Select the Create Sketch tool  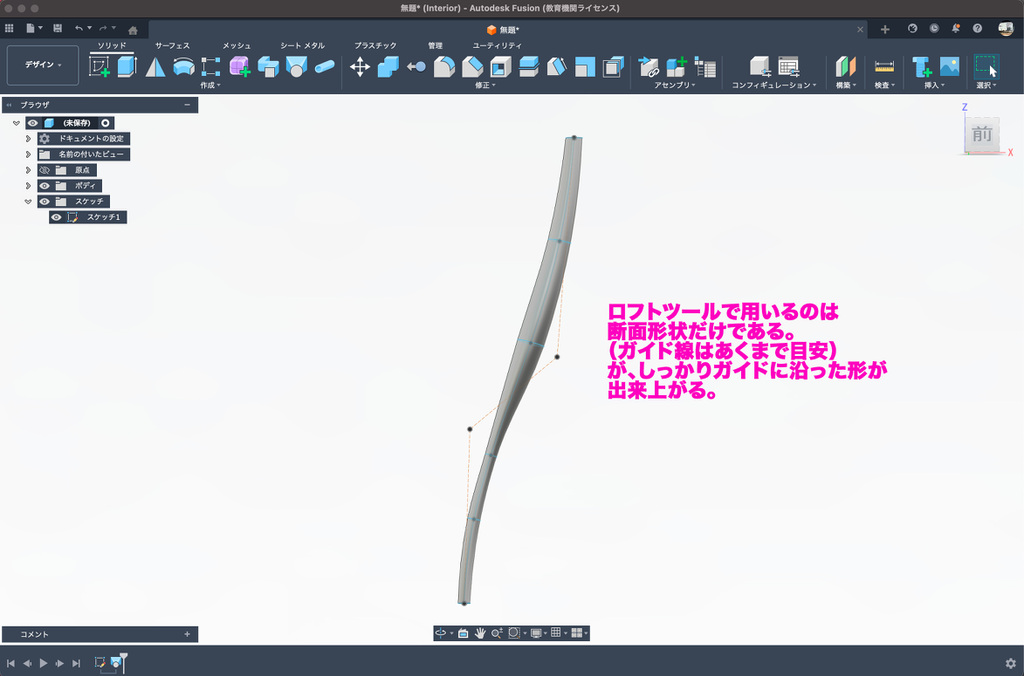tap(100, 67)
